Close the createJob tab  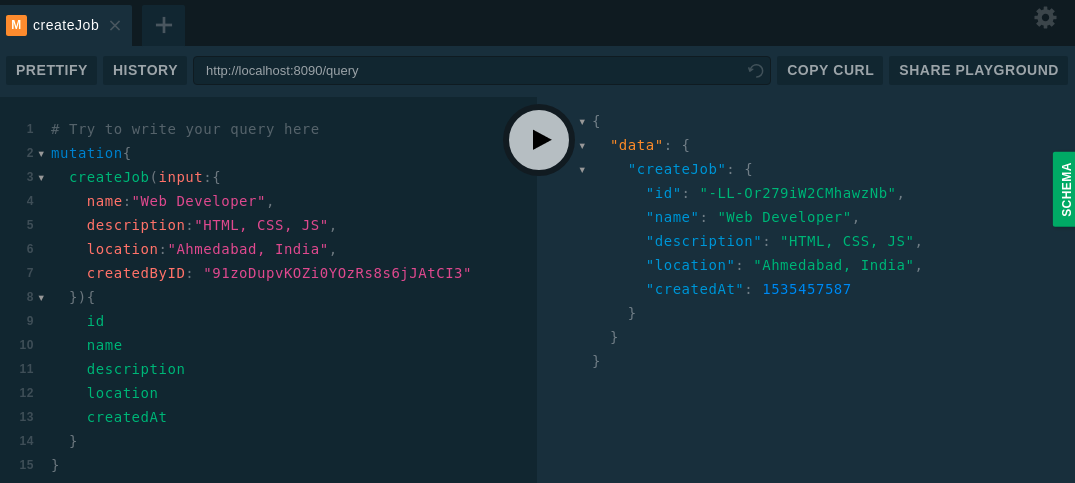115,26
